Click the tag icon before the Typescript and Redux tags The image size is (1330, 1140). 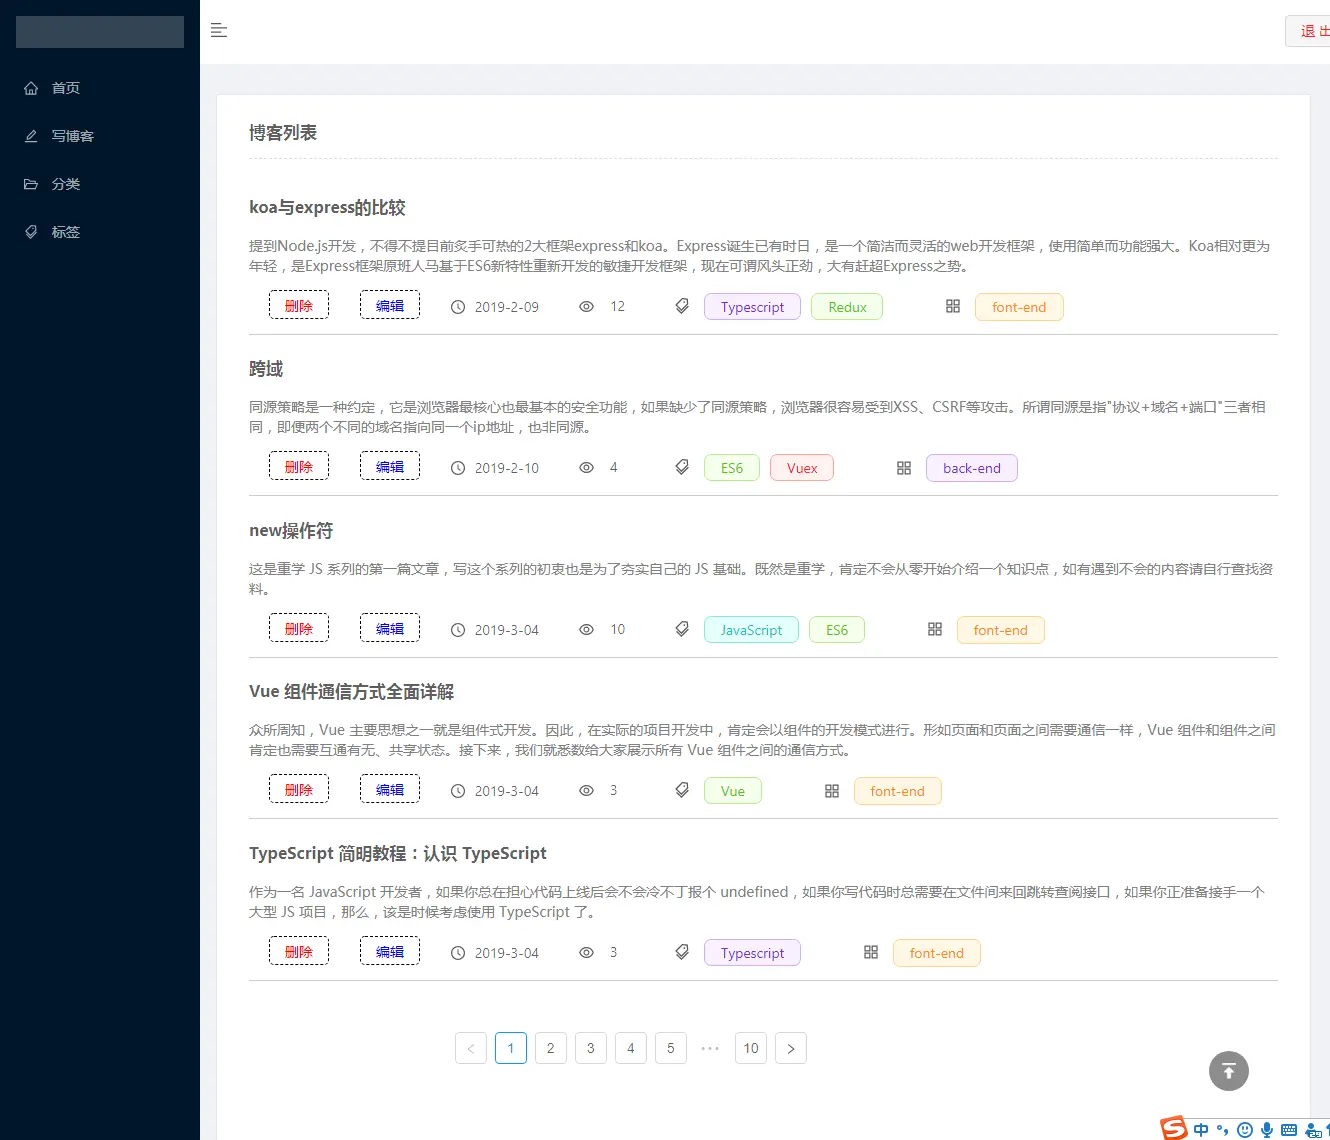[x=682, y=306]
